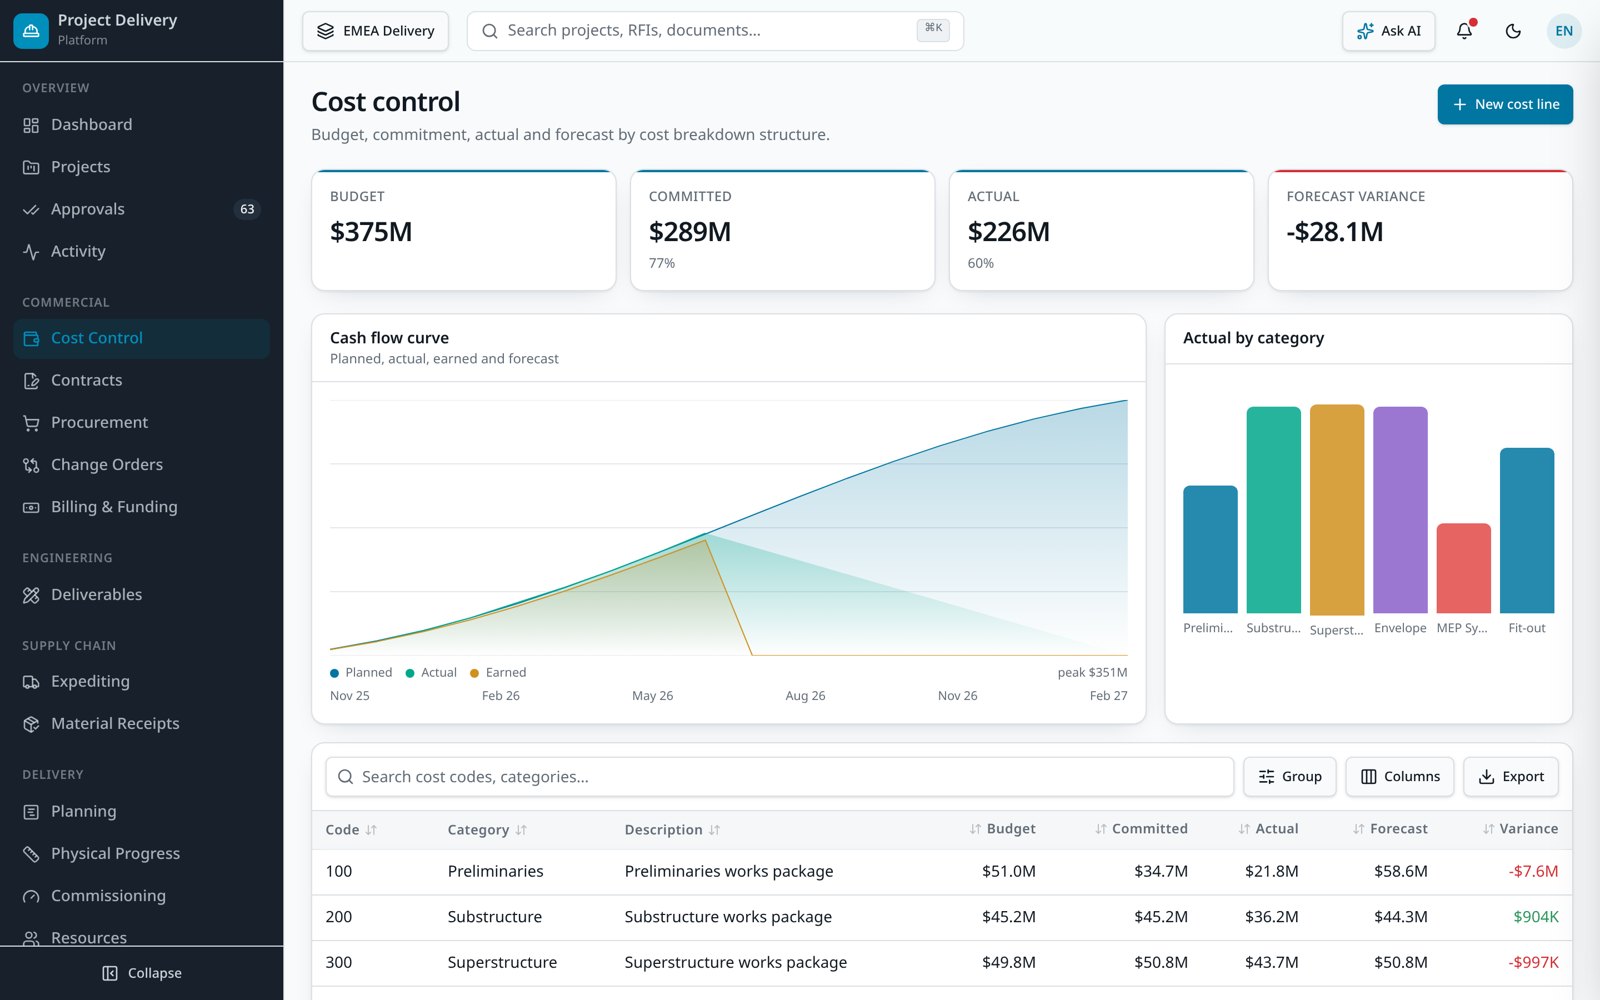Open Change Orders from sidebar
1600x1000 pixels.
[141, 465]
